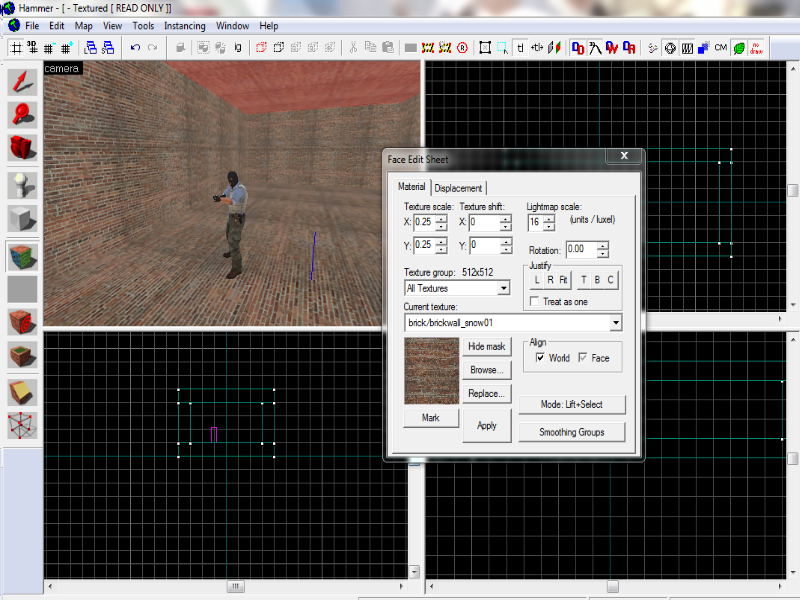Select the Clipping tool
The width and height of the screenshot is (800, 600).
(22, 392)
